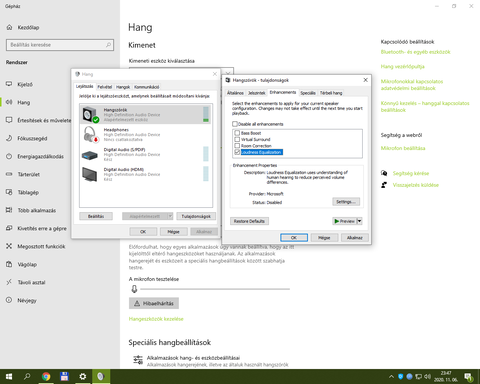Open the Hangeszközök kezelése link
The image size is (480, 384).
[156, 319]
